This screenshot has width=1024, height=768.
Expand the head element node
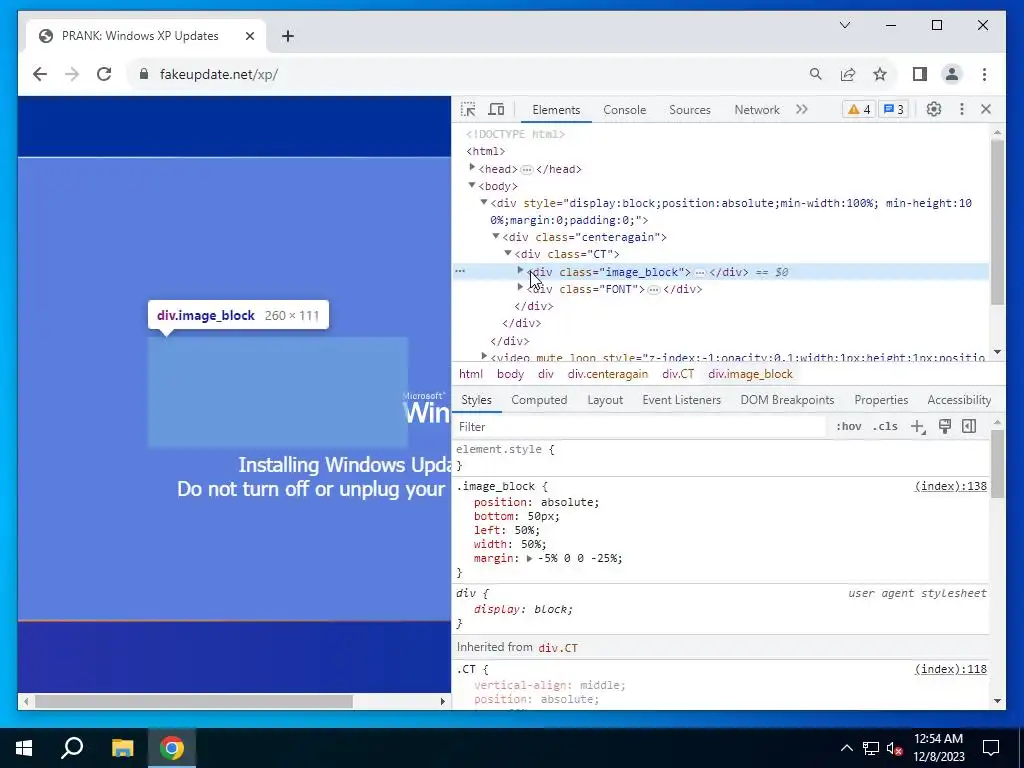click(472, 168)
